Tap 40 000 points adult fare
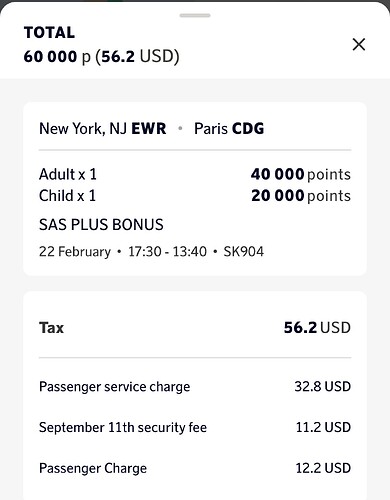This screenshot has width=390, height=500. [x=301, y=174]
